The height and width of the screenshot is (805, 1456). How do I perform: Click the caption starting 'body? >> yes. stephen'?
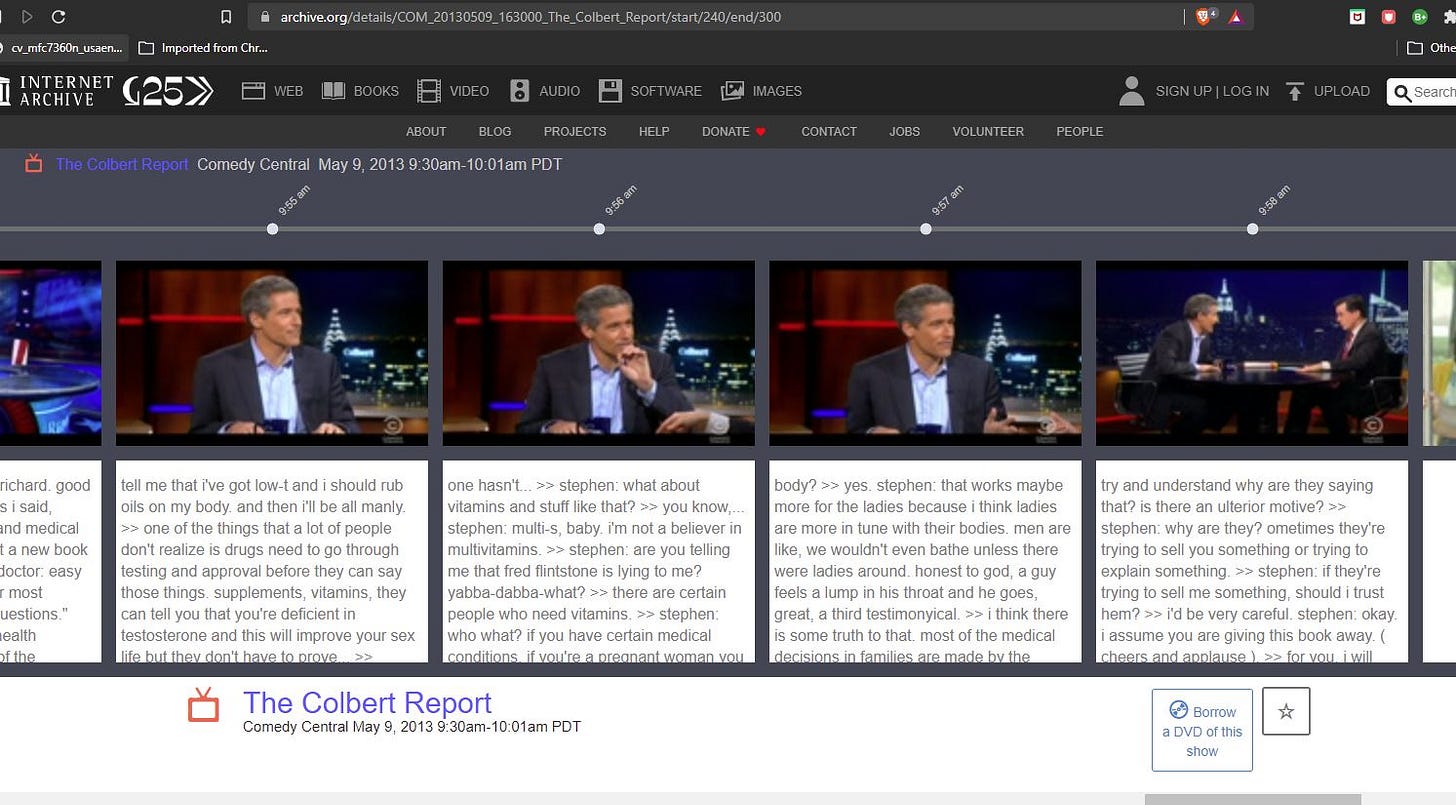coord(925,561)
